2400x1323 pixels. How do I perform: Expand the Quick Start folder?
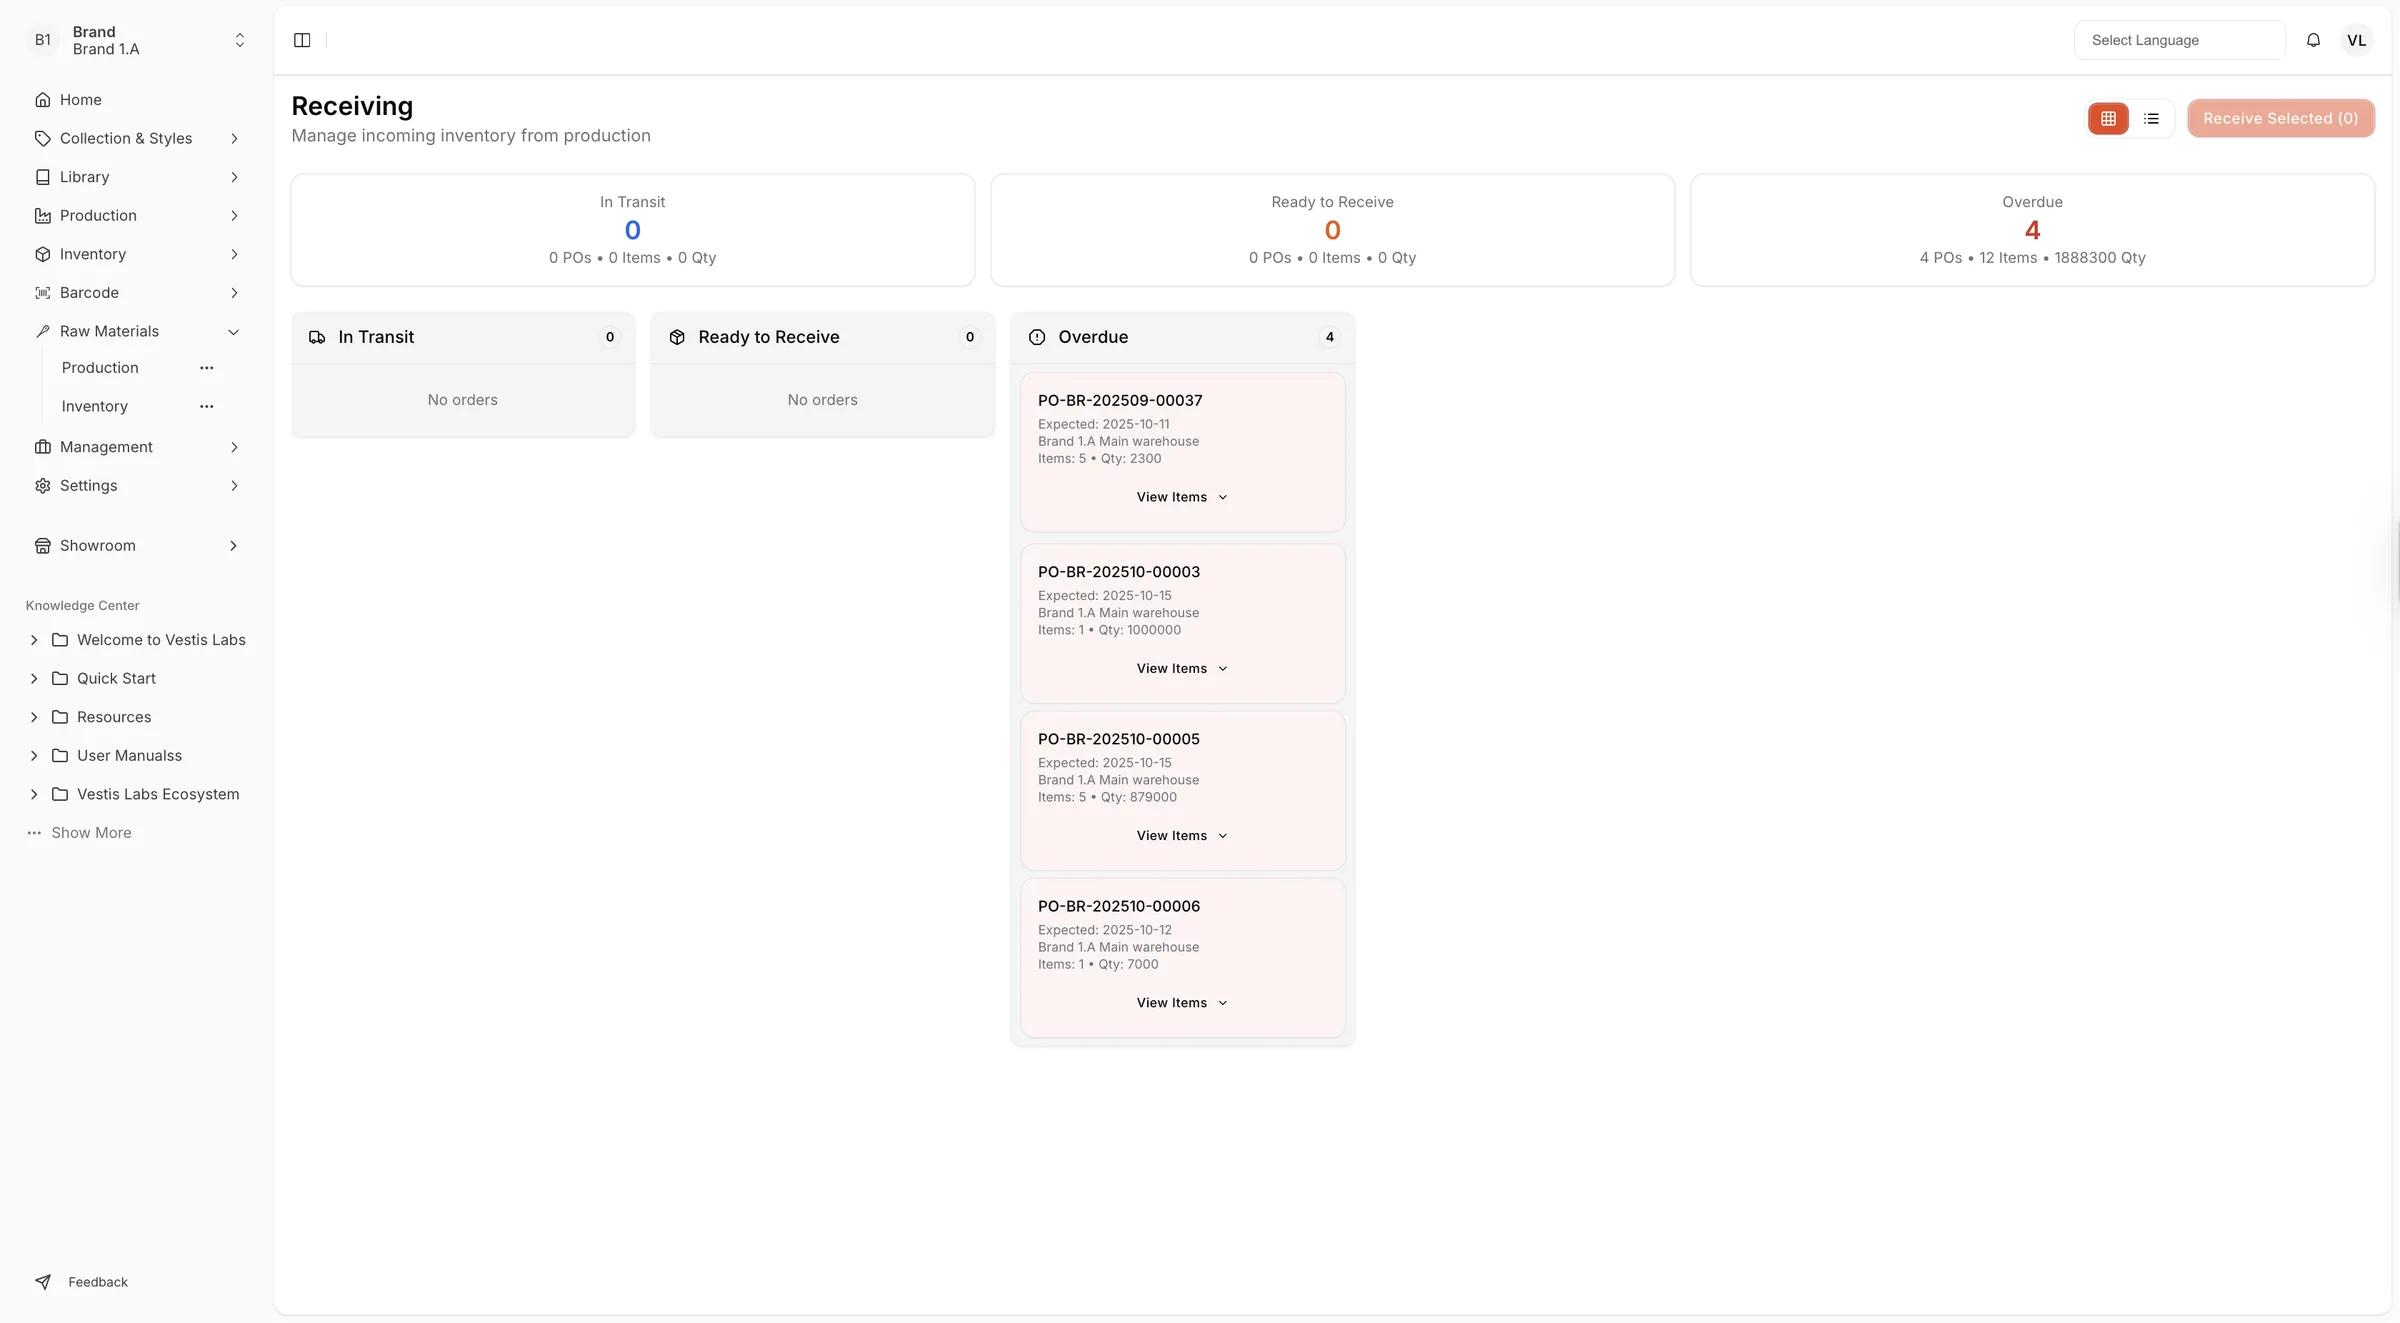click(34, 679)
